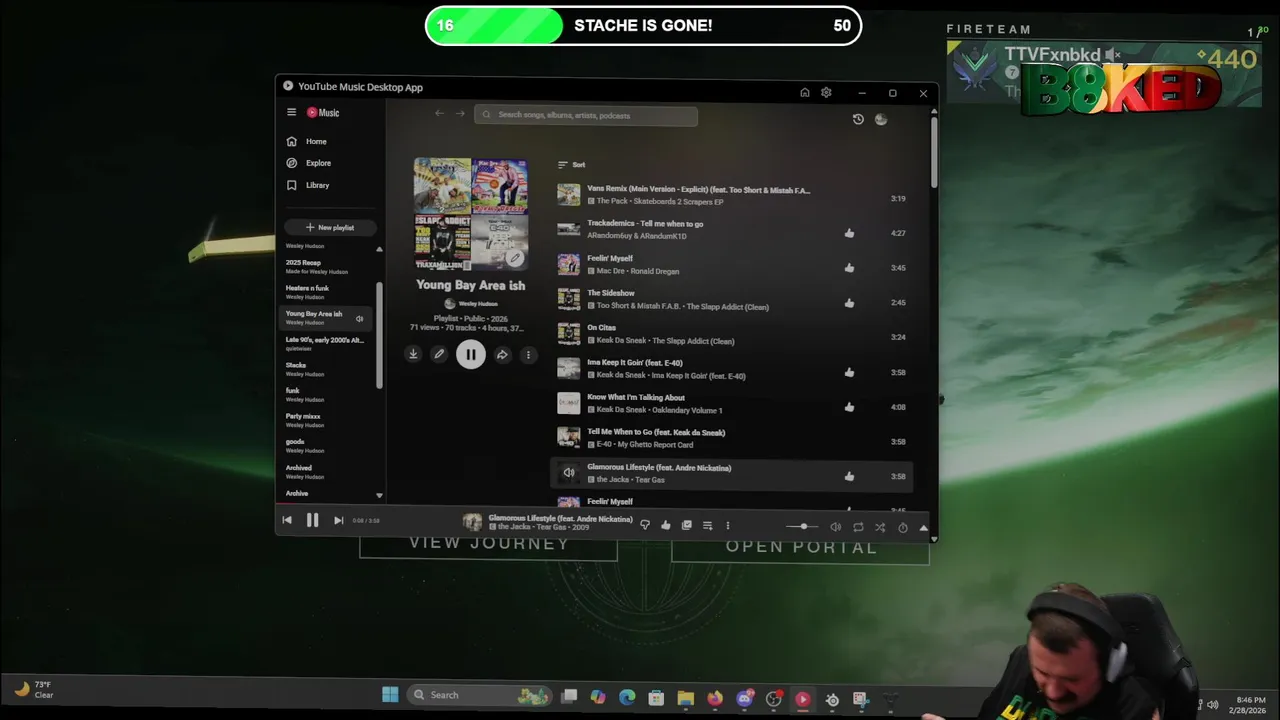
Task: Click the playlist cover collage
Action: (x=471, y=213)
